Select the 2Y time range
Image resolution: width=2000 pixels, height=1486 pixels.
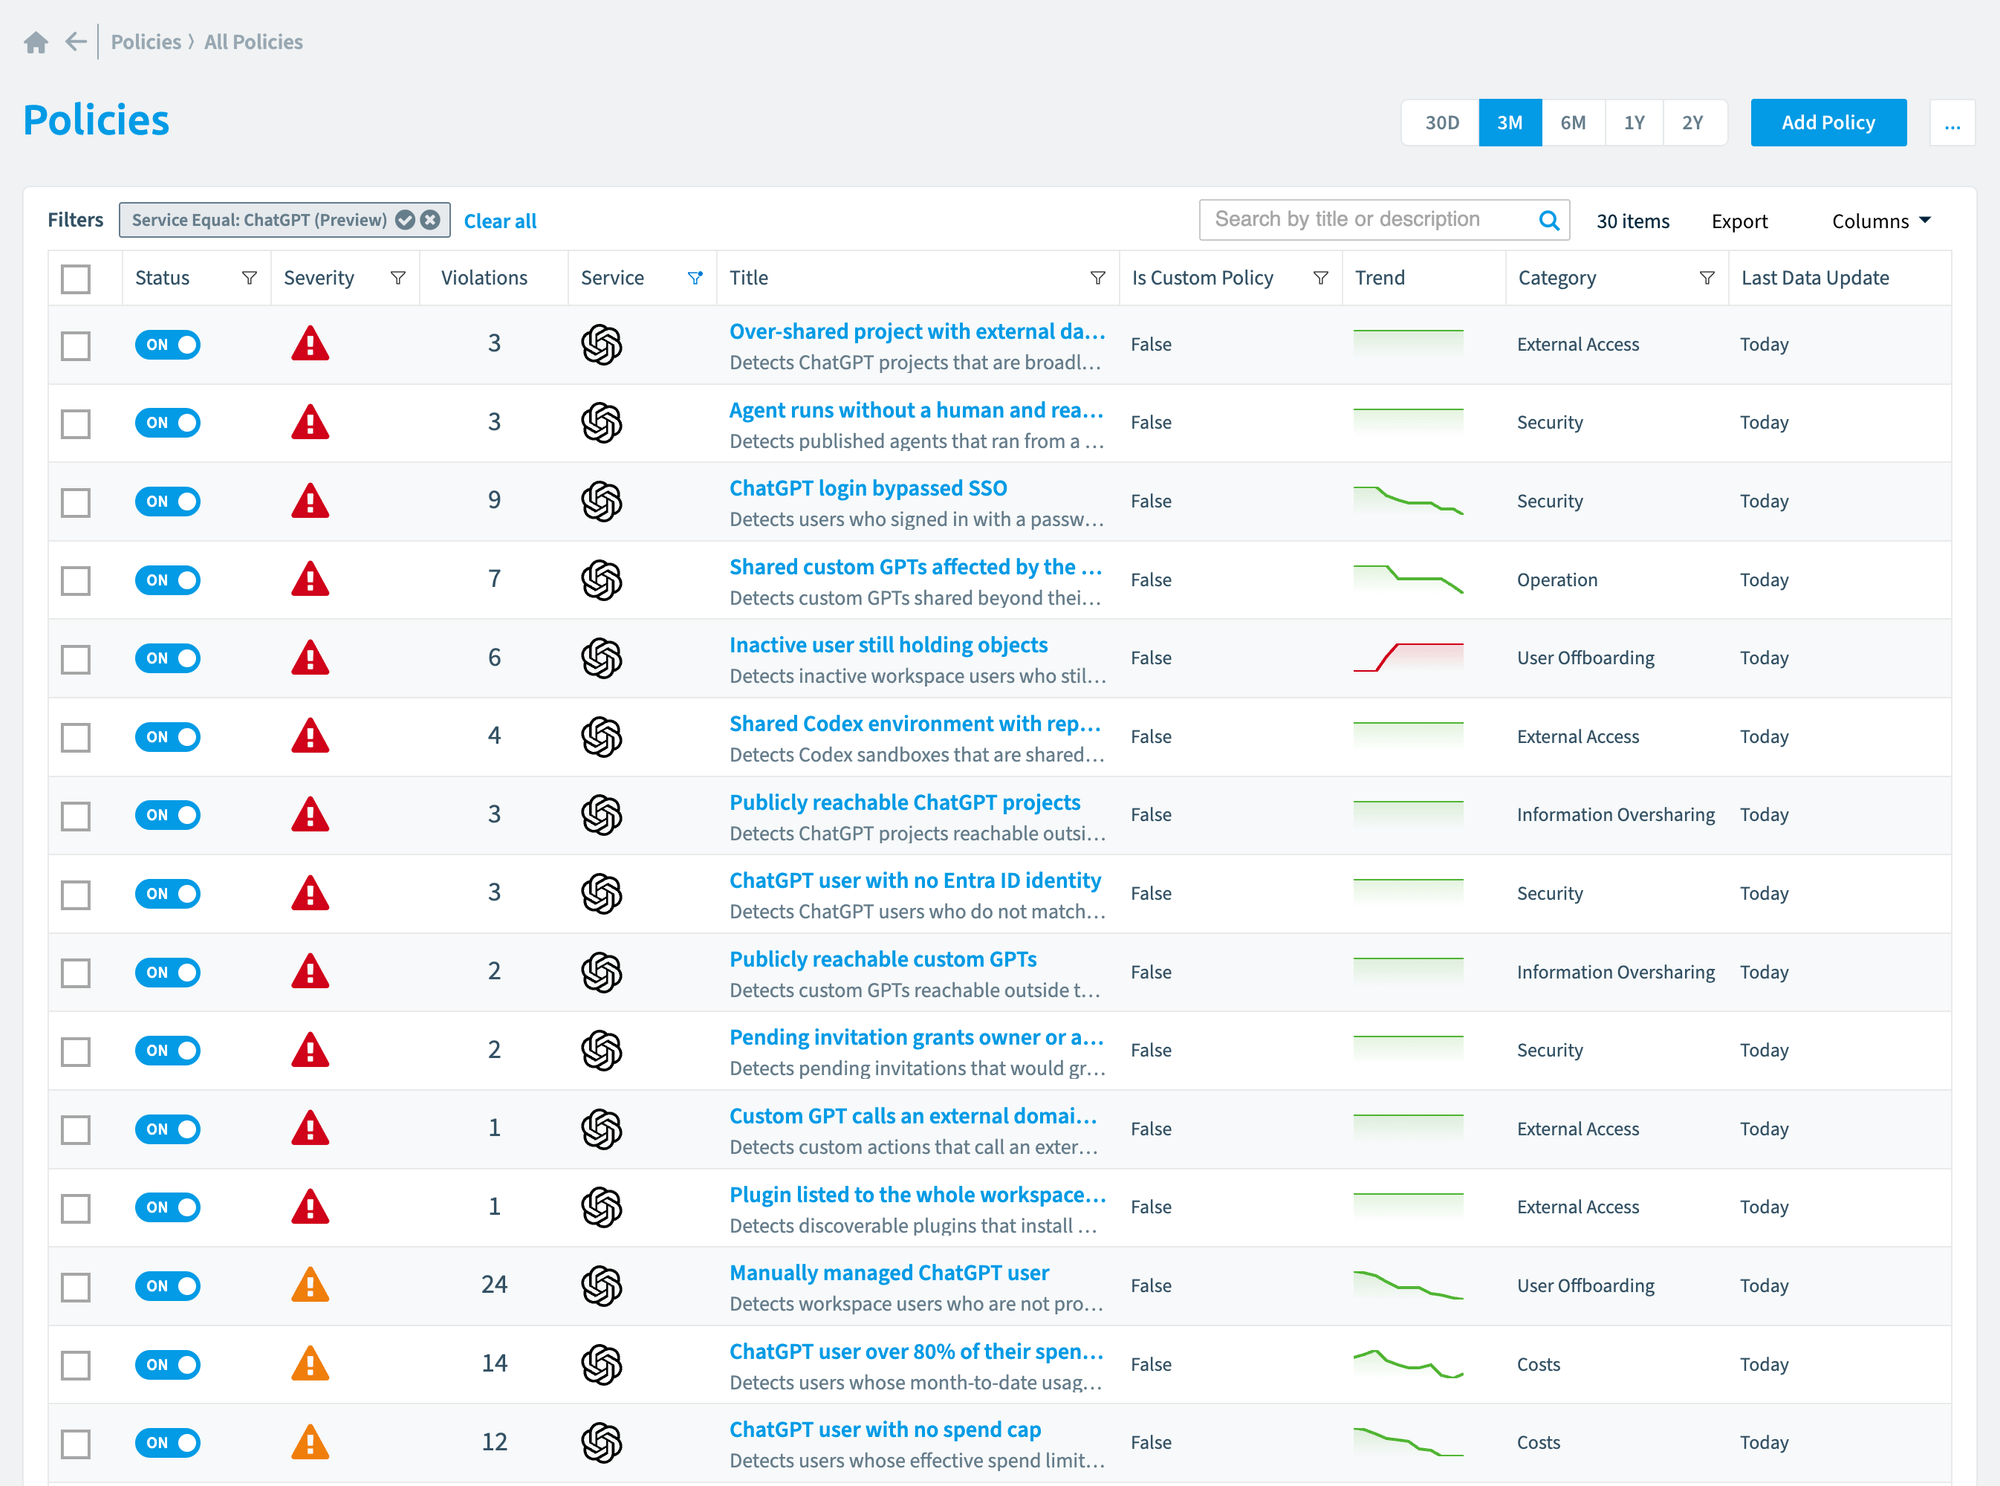[1693, 123]
